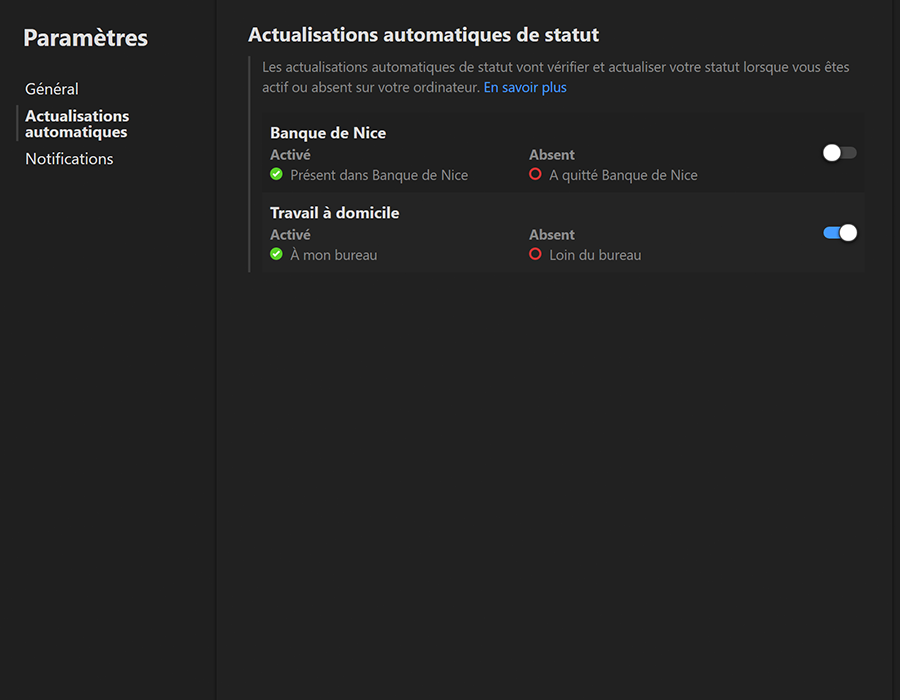Go to the Notifications settings
The width and height of the screenshot is (900, 700).
[x=69, y=159]
